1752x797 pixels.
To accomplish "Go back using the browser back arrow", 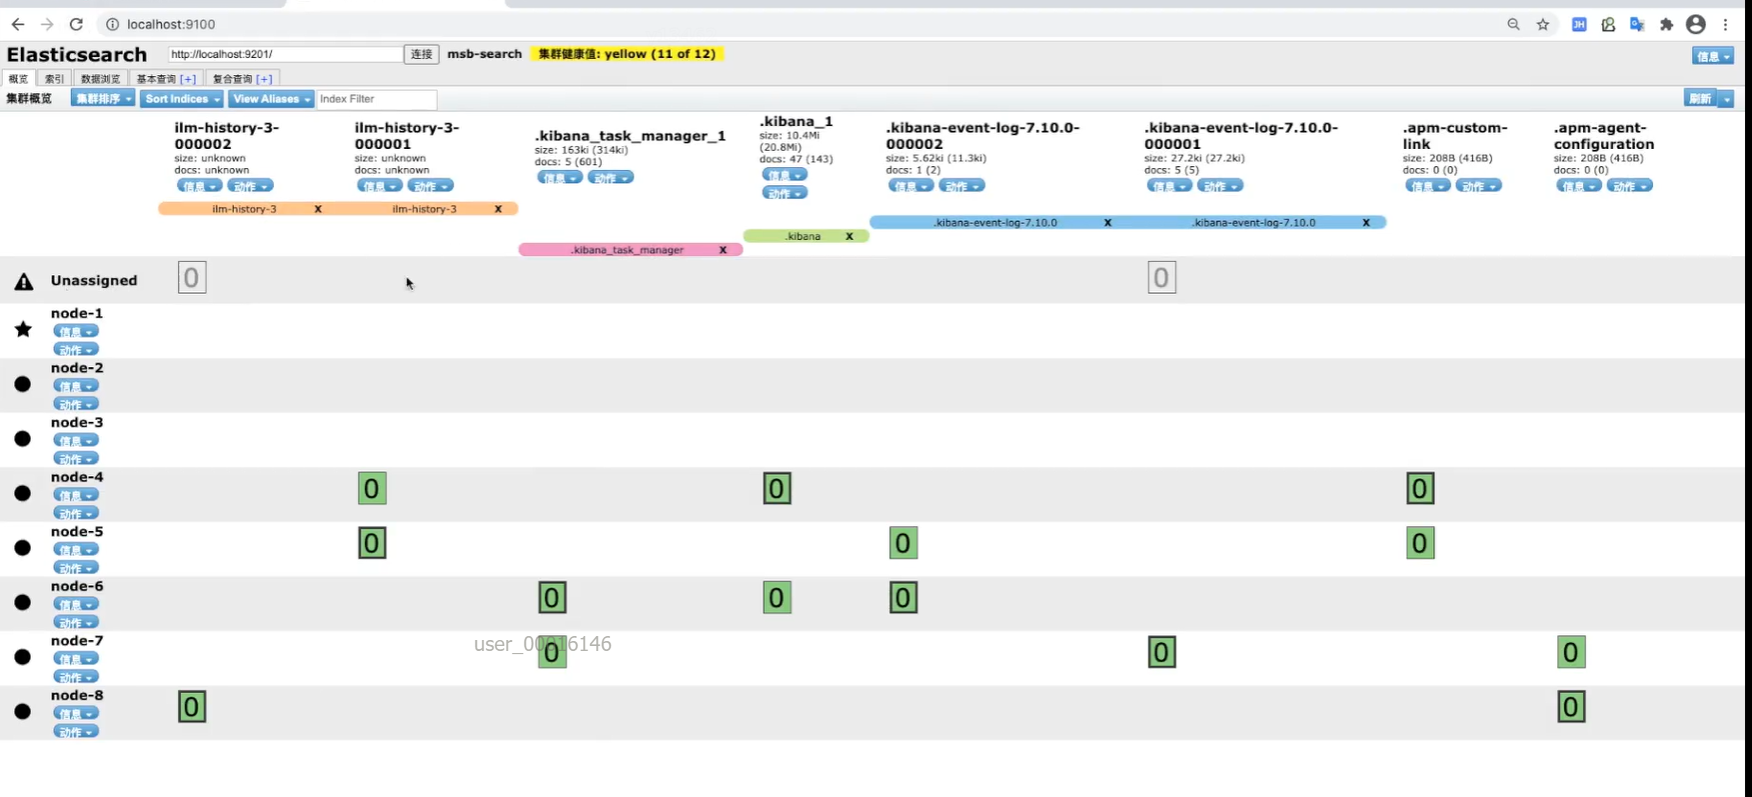I will [x=18, y=24].
